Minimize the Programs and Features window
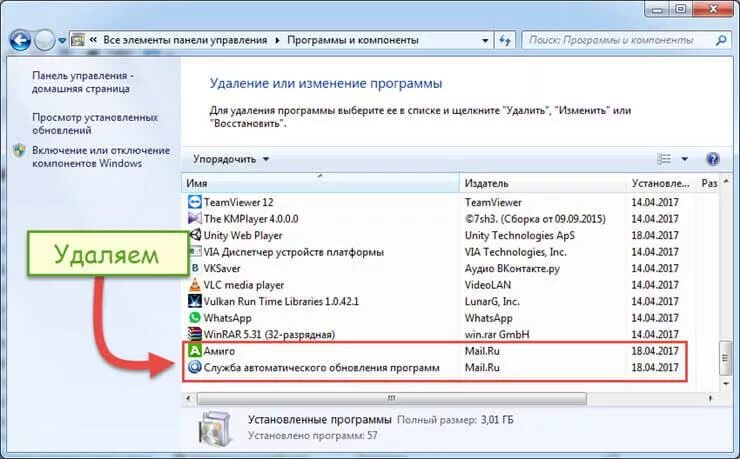Screen dimensions: 740x459 tap(659, 9)
